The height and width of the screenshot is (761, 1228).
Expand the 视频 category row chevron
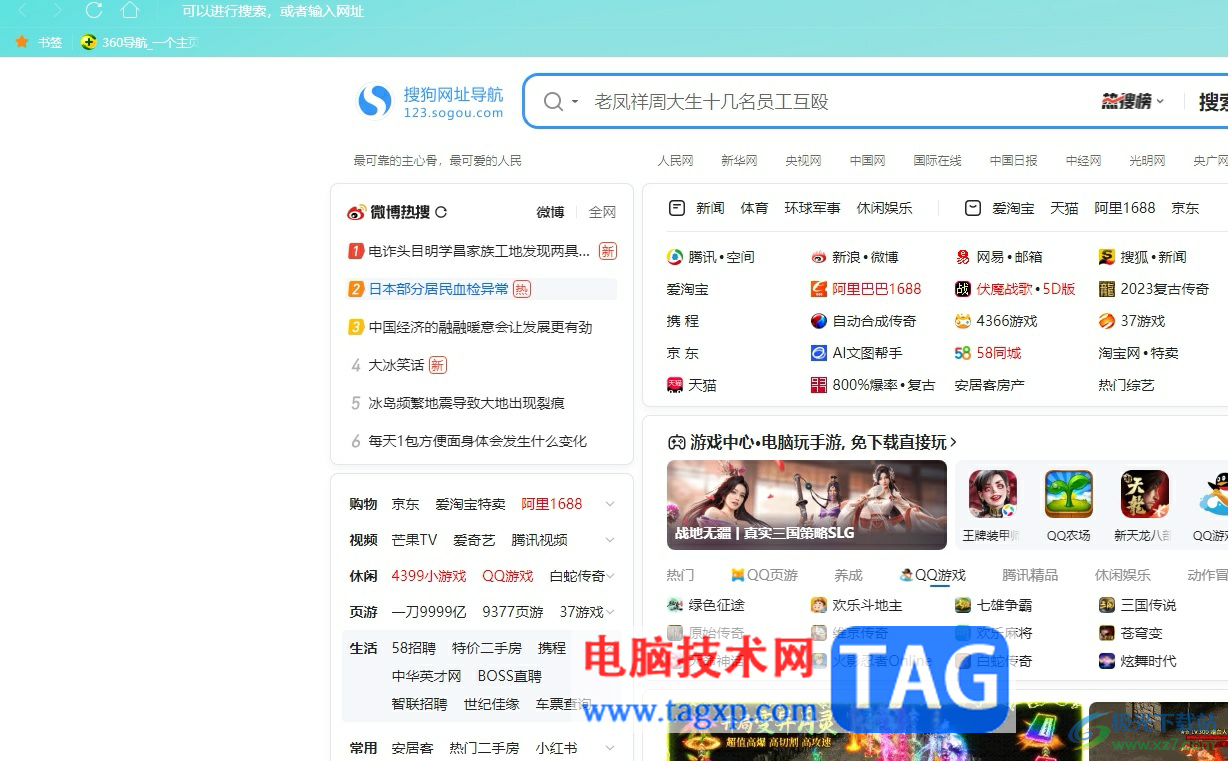click(x=610, y=540)
